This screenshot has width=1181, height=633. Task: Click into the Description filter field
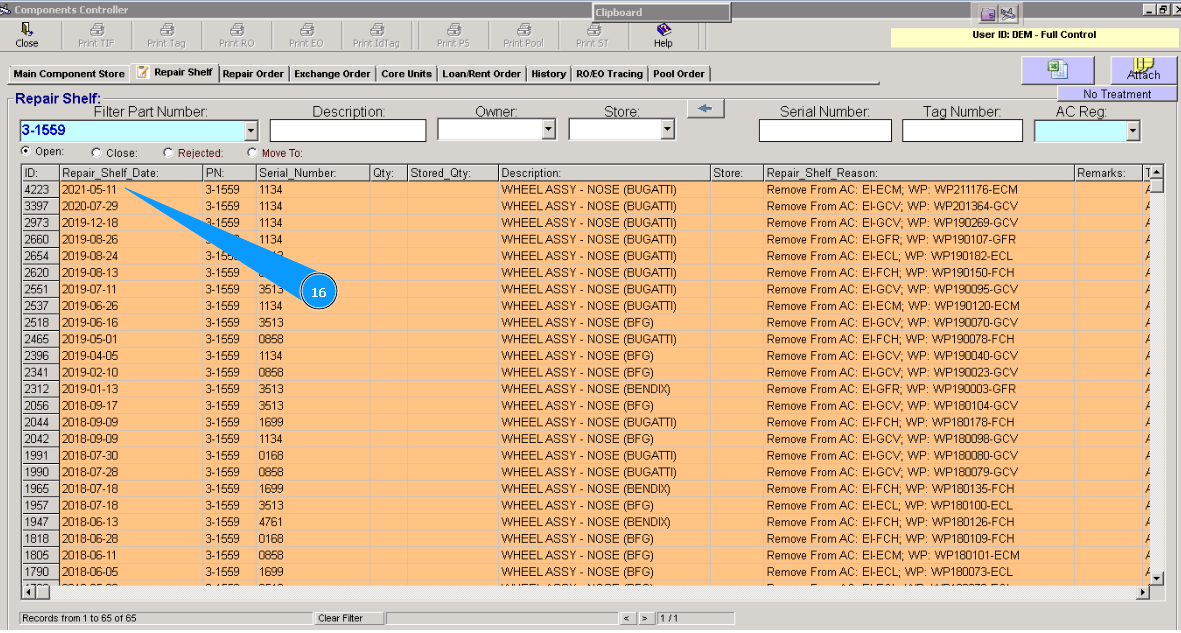pyautogui.click(x=348, y=130)
